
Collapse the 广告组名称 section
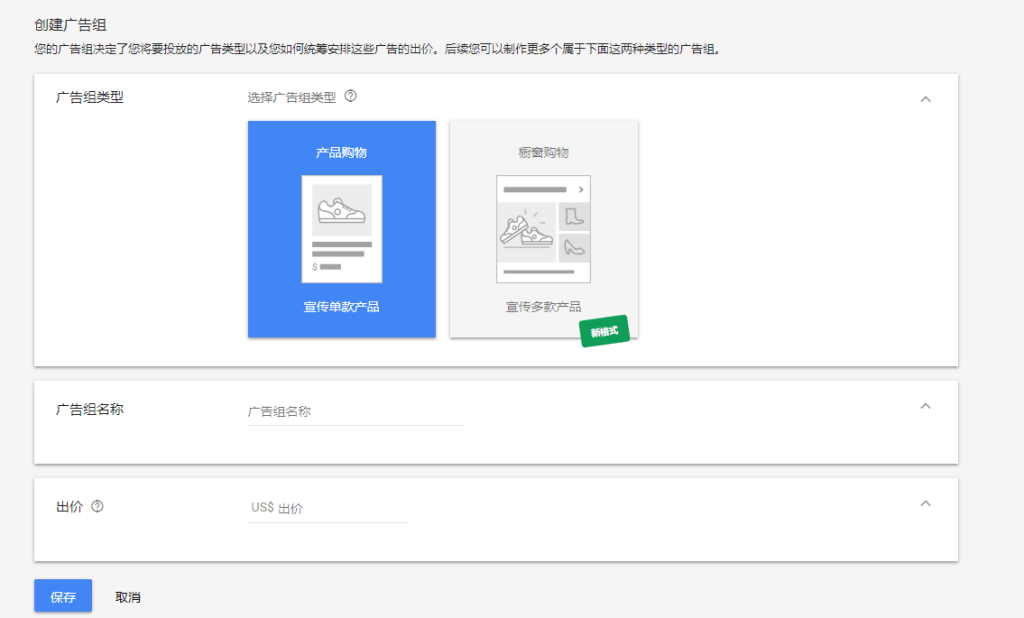click(925, 406)
